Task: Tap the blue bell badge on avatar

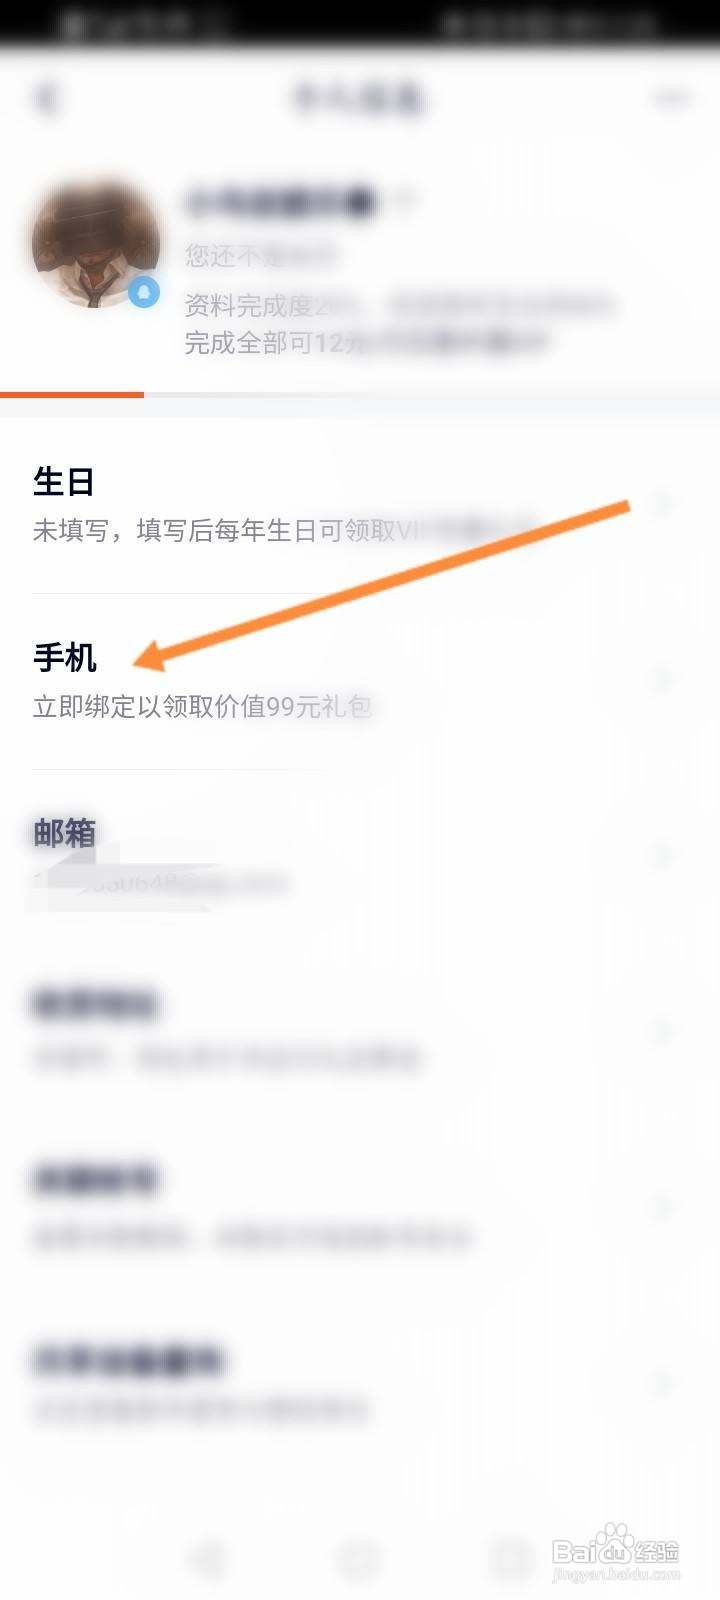Action: coord(144,292)
